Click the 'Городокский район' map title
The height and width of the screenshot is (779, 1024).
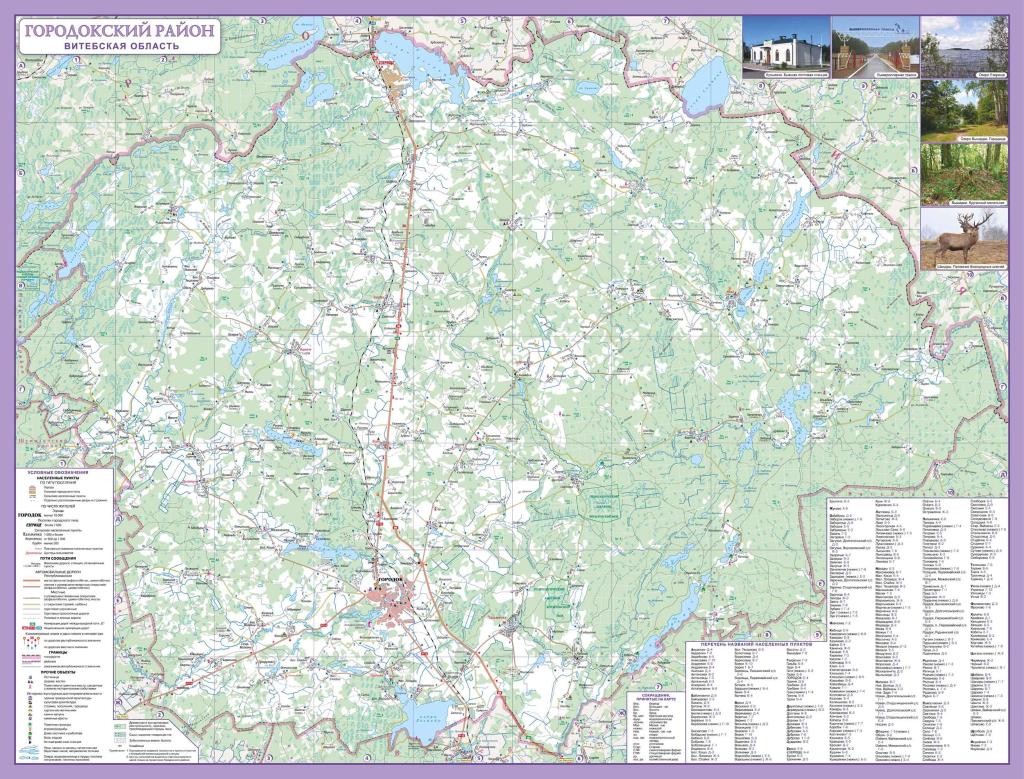coord(118,30)
